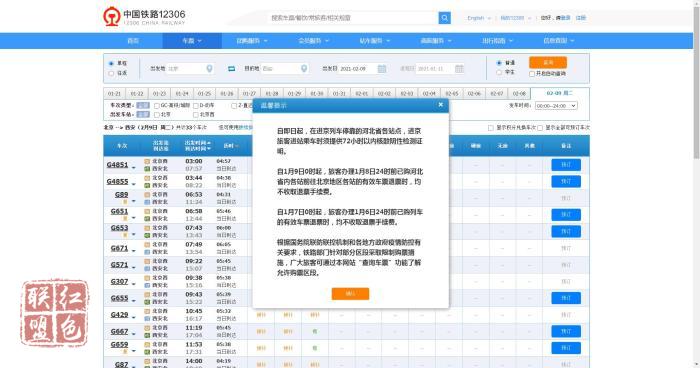Select the round-trip radio button
This screenshot has height=368, width=700.
111,73
